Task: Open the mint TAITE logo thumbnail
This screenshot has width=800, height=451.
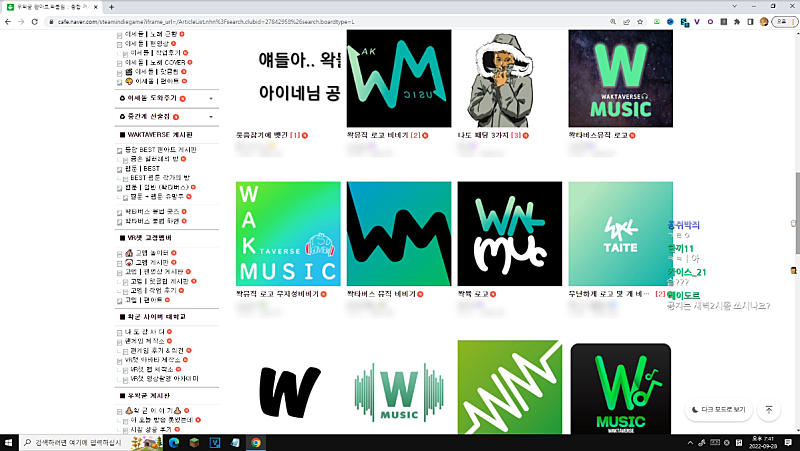Action: coord(620,234)
